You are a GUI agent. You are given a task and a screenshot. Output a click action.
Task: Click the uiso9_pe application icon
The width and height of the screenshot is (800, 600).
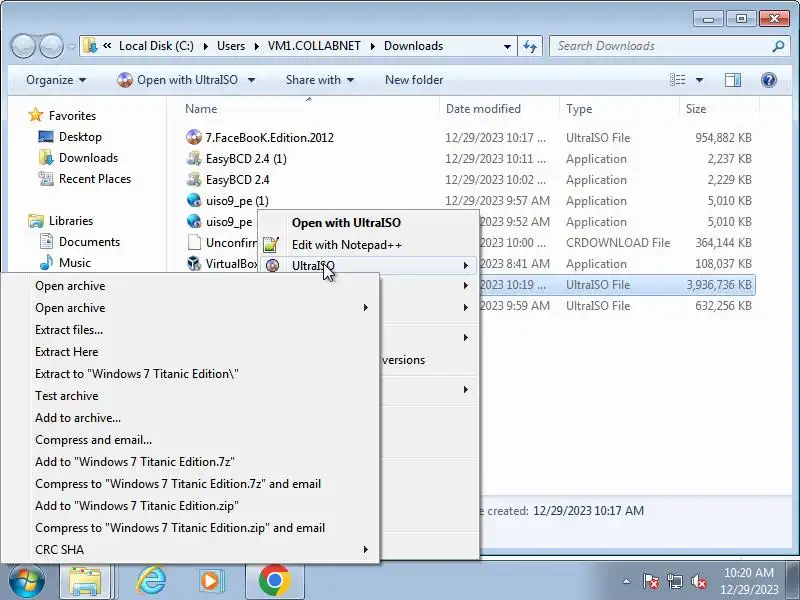click(x=194, y=221)
